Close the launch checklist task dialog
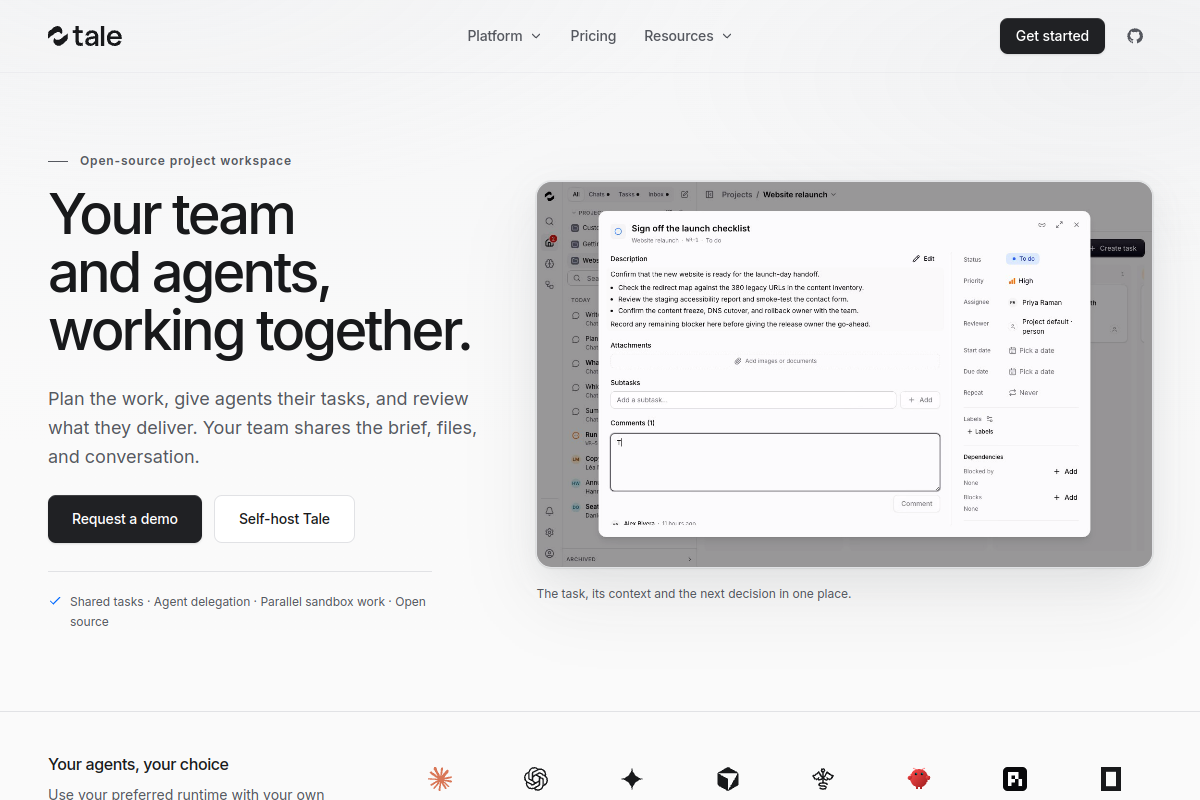The width and height of the screenshot is (1200, 800). [x=1076, y=225]
